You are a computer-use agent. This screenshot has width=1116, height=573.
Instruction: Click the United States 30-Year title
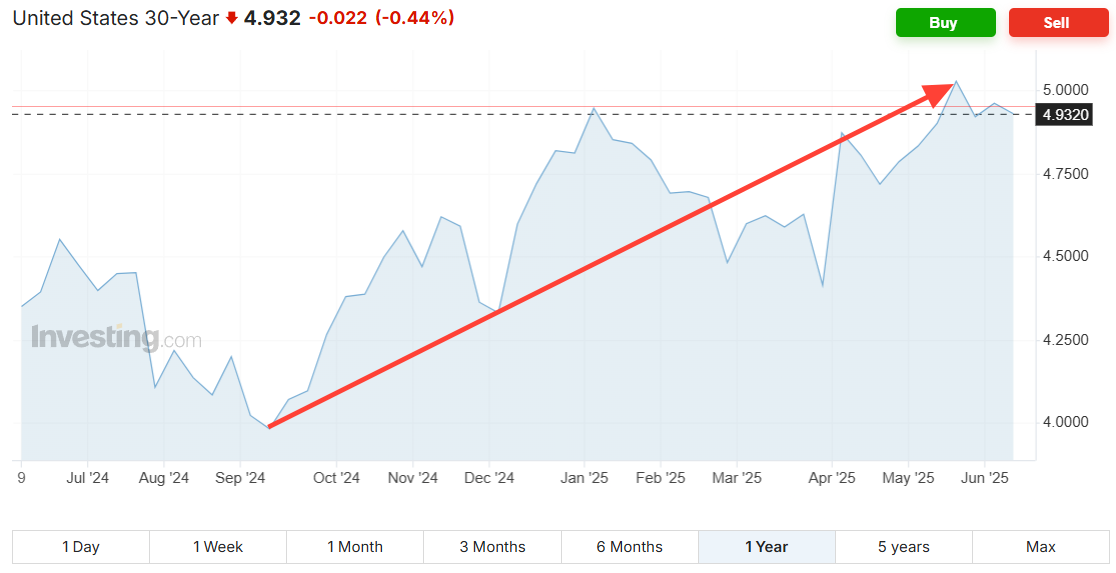tap(116, 18)
